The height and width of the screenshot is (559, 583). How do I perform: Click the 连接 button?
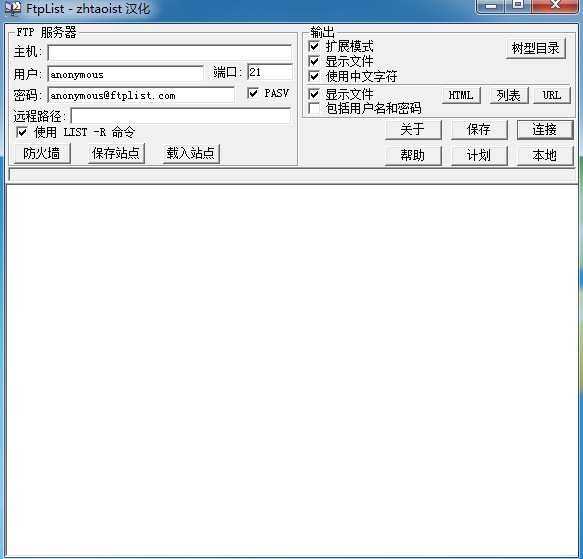[545, 130]
